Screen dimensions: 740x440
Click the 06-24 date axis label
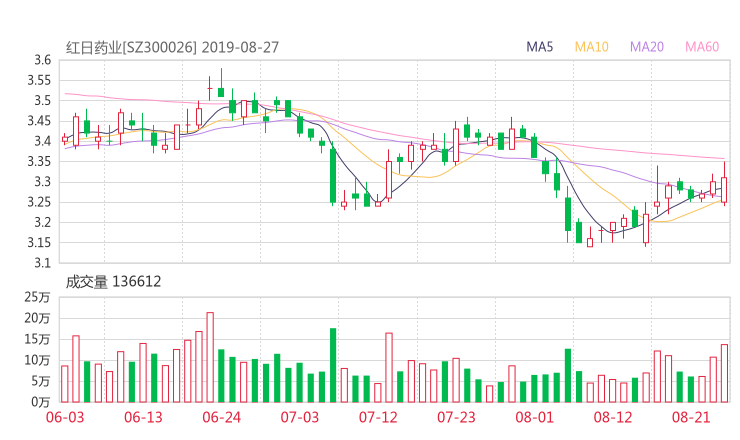pos(221,417)
